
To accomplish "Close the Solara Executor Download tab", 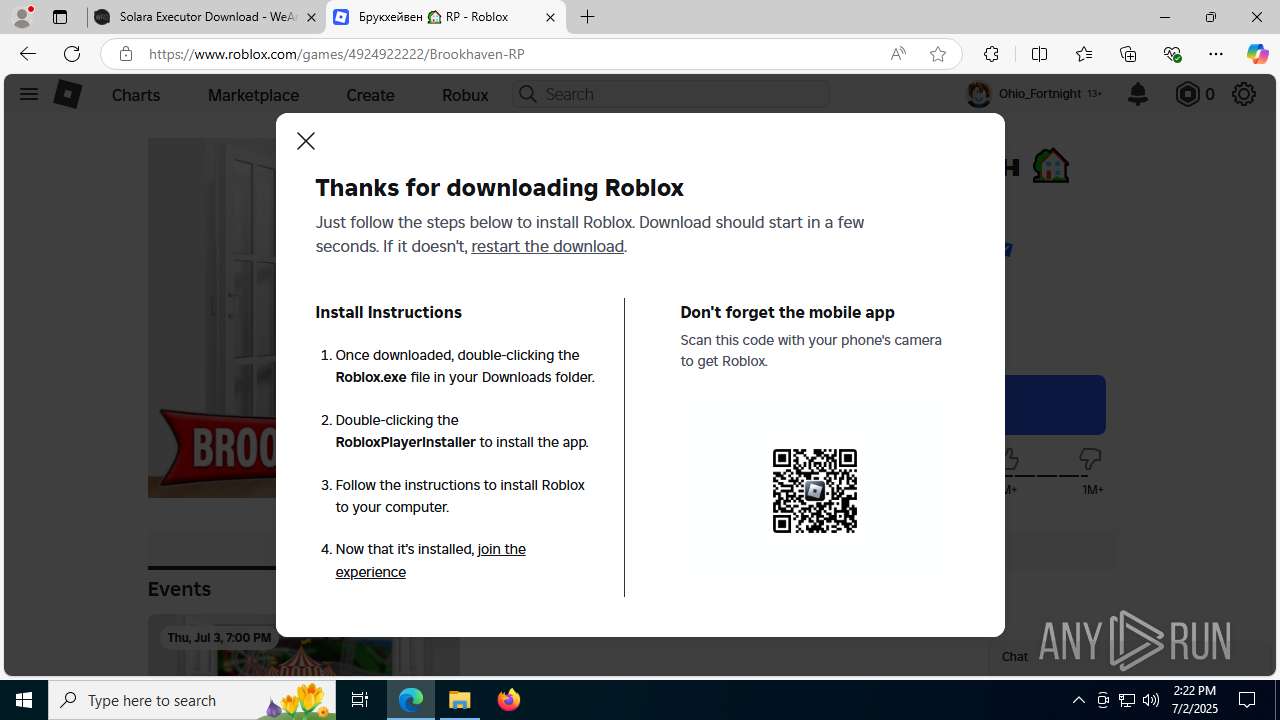I will 312,17.
